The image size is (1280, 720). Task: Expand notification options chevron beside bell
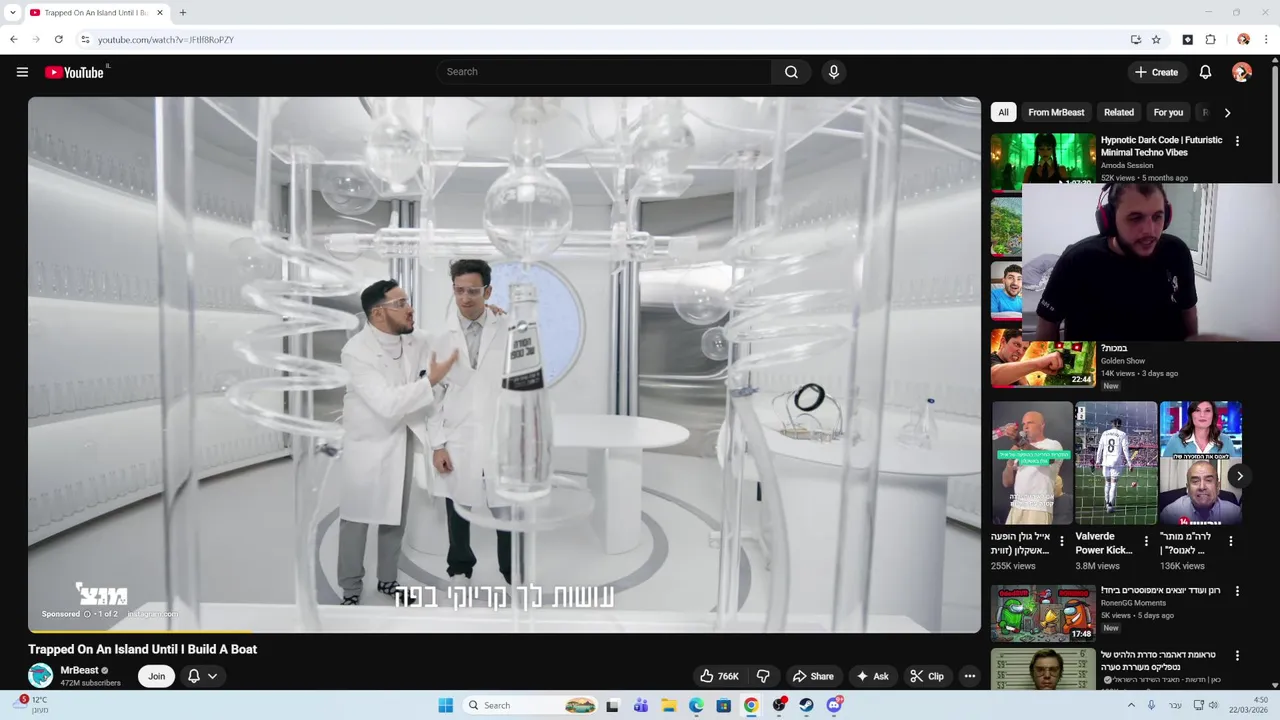[212, 676]
